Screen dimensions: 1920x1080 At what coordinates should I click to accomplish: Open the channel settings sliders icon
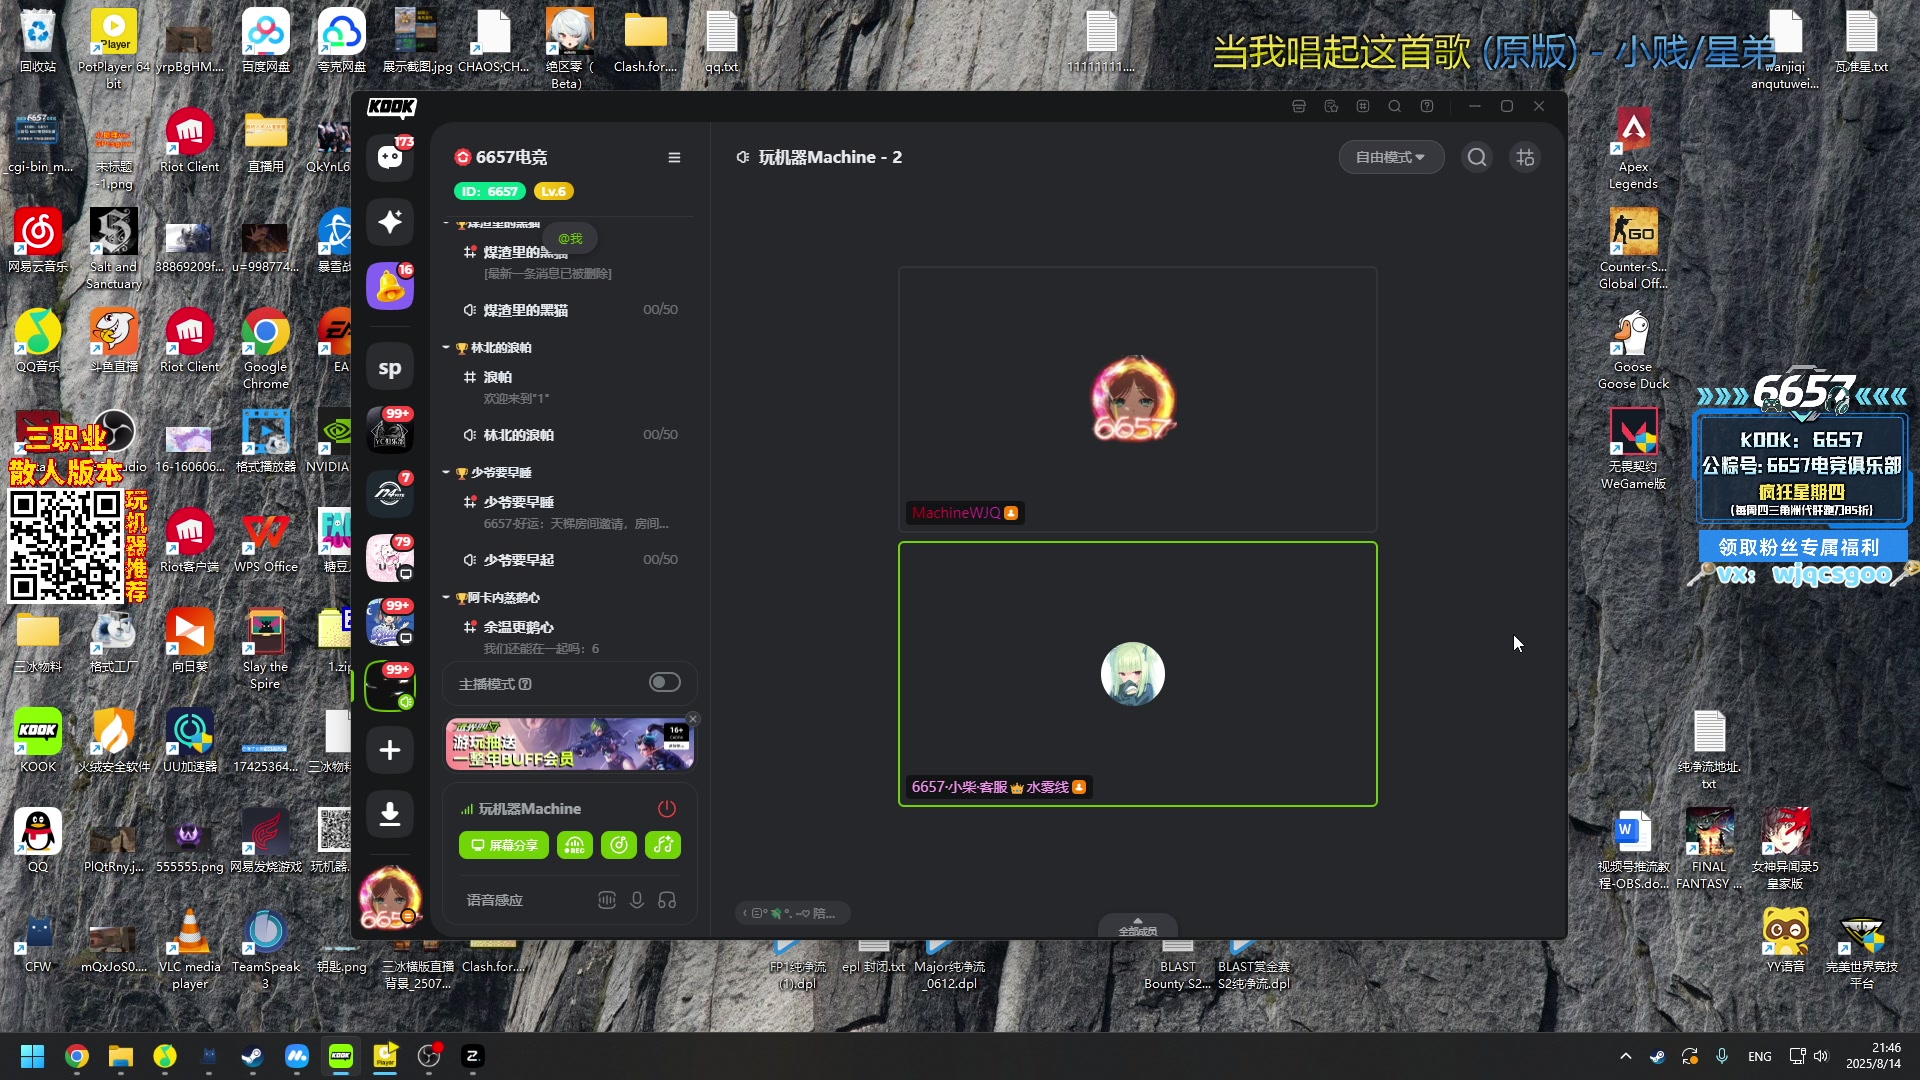[1525, 157]
